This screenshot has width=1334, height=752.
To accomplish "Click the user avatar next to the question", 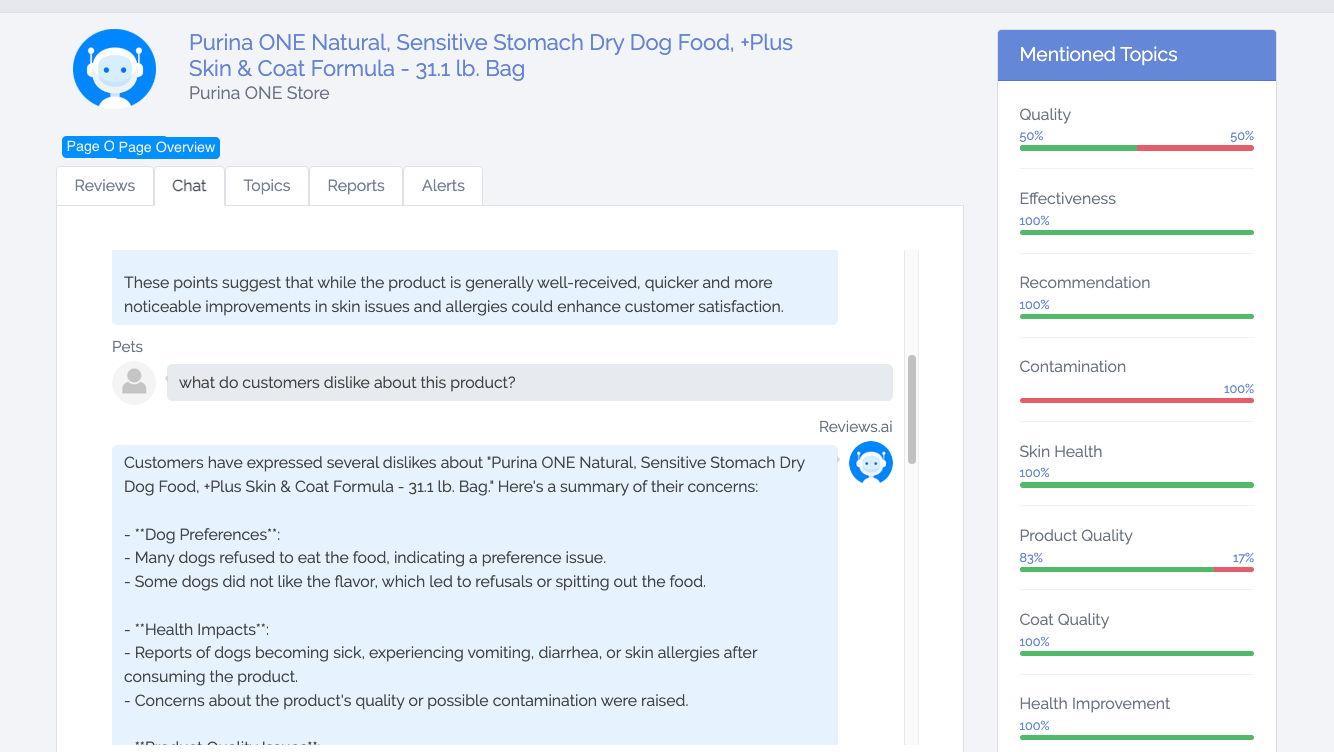I will (x=134, y=383).
